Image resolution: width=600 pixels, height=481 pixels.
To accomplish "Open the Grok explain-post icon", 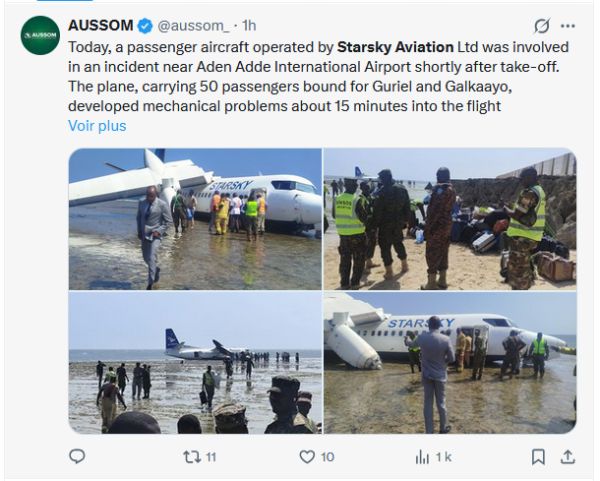I will (x=542, y=26).
